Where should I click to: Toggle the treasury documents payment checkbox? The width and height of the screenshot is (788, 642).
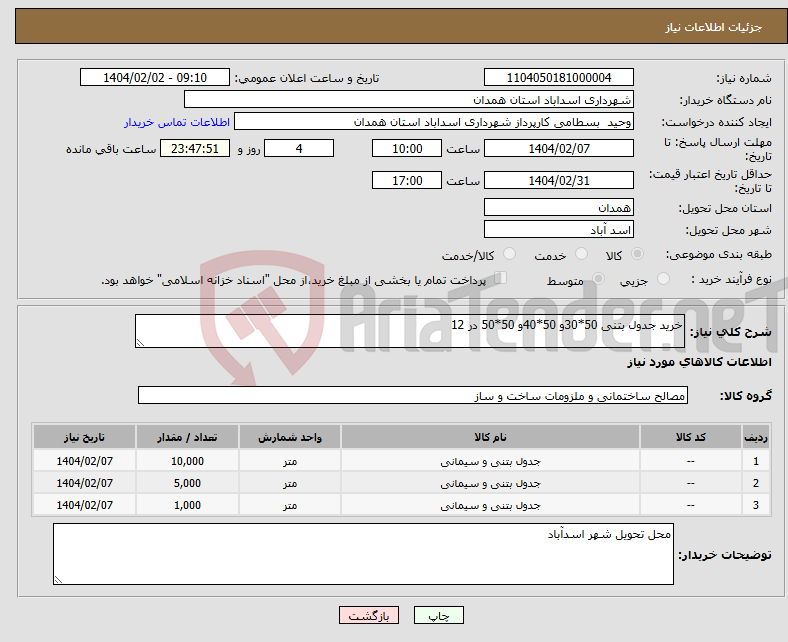click(x=501, y=279)
